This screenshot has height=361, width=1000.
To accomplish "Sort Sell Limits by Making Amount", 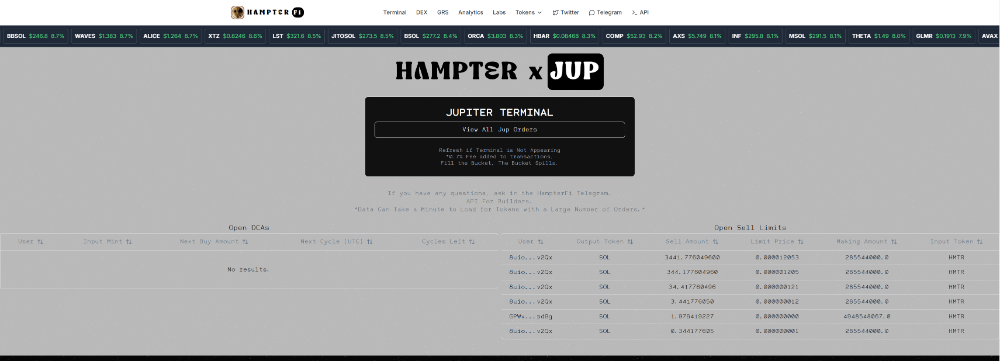I will (867, 242).
